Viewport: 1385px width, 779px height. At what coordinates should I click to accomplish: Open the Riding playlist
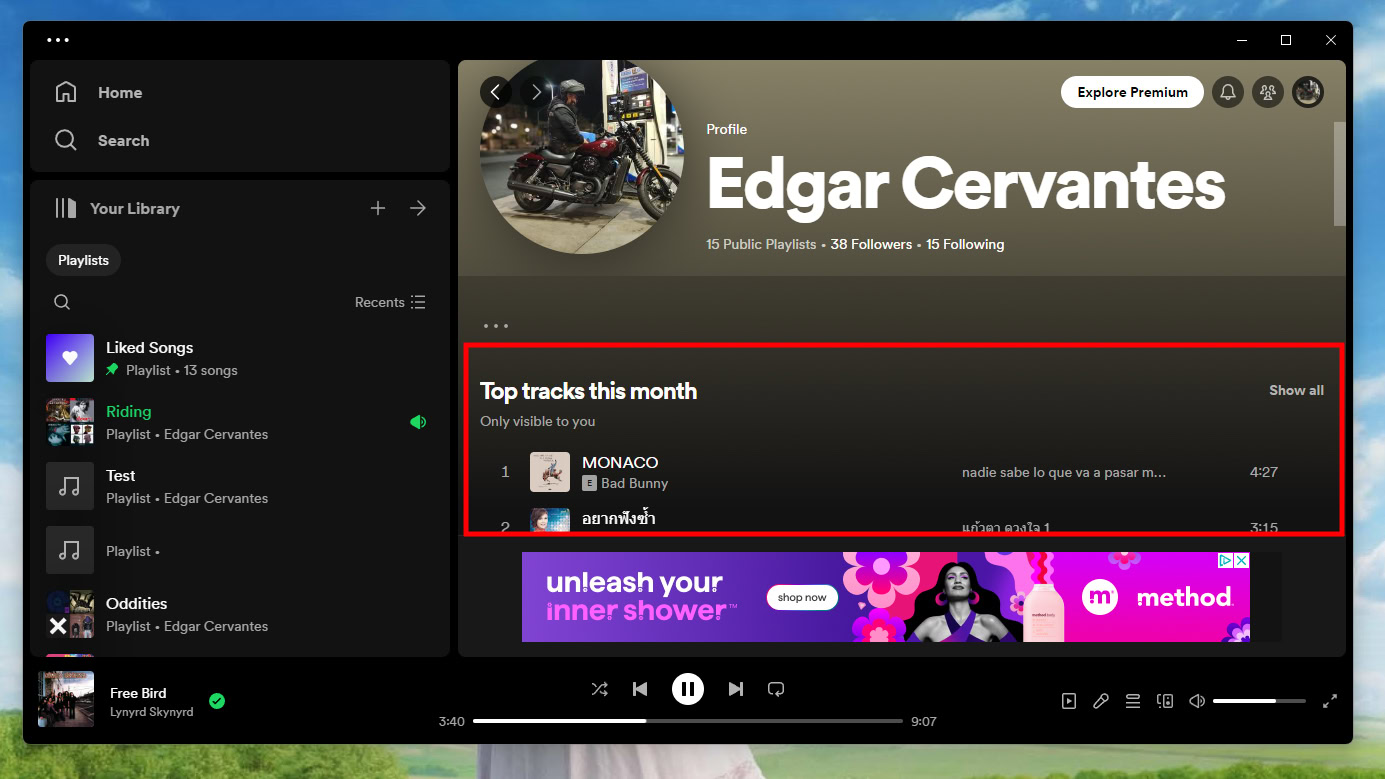(x=240, y=422)
